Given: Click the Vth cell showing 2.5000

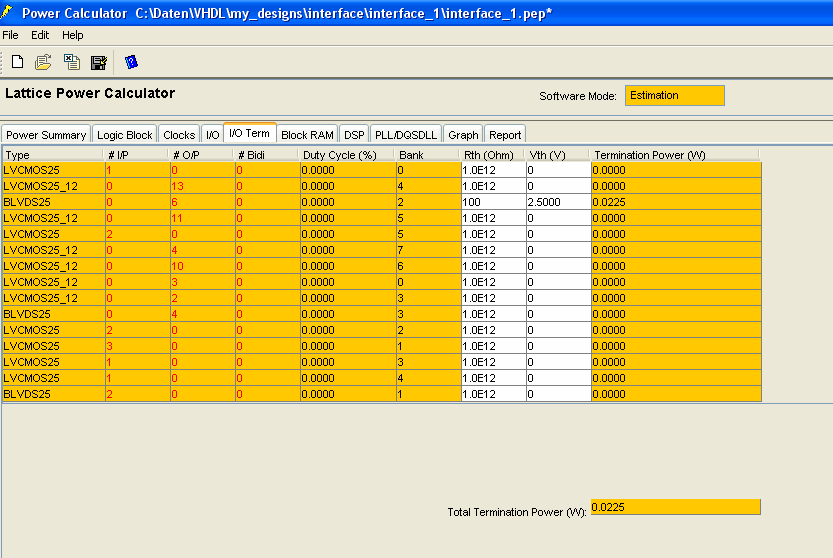Looking at the screenshot, I should pyautogui.click(x=558, y=202).
